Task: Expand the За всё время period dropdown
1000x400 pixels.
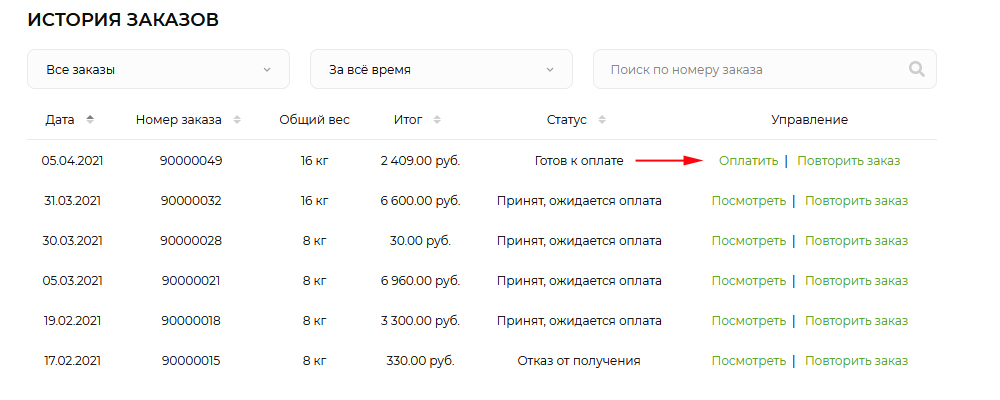Action: click(x=441, y=70)
